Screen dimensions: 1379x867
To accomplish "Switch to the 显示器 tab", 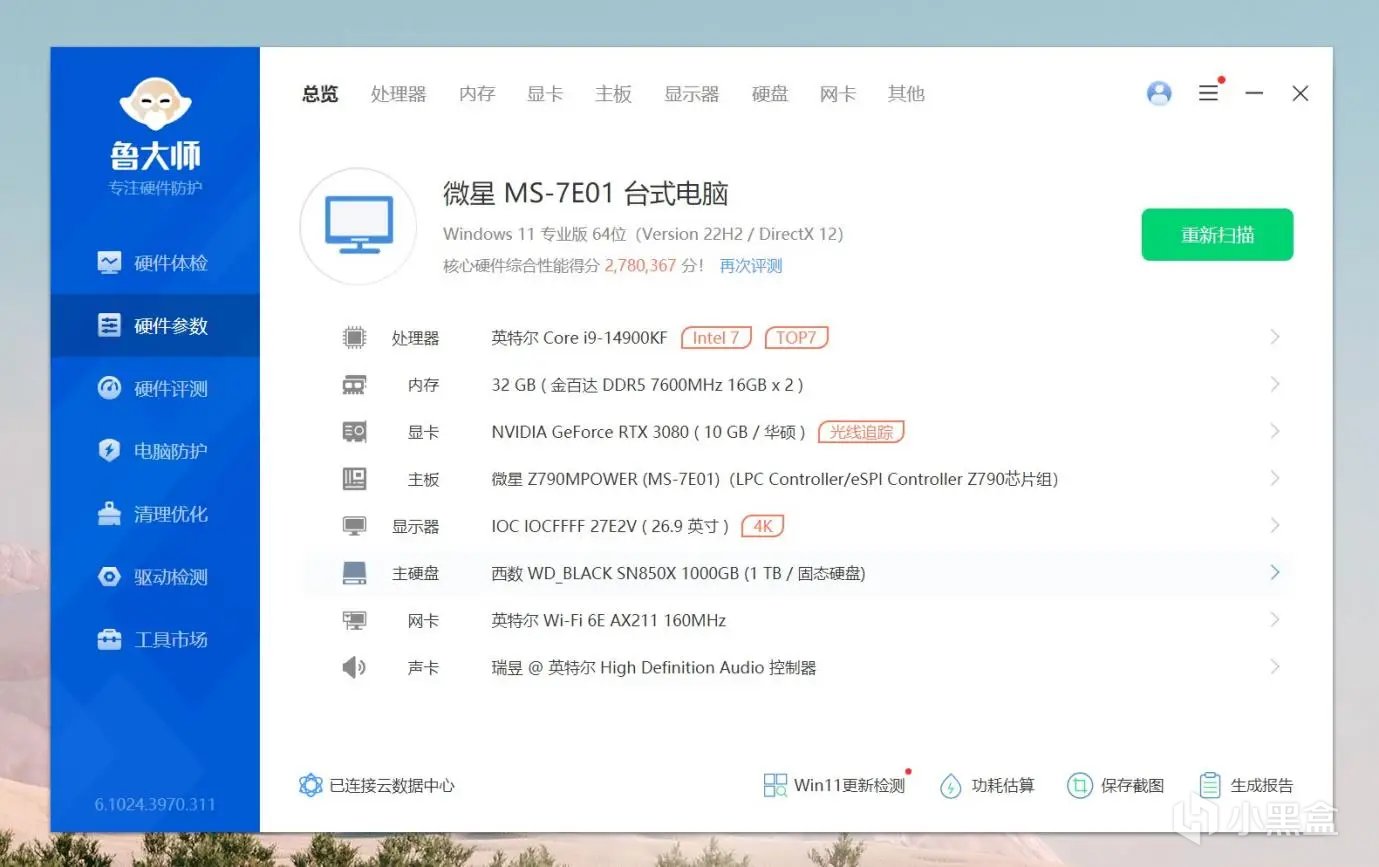I will [692, 94].
